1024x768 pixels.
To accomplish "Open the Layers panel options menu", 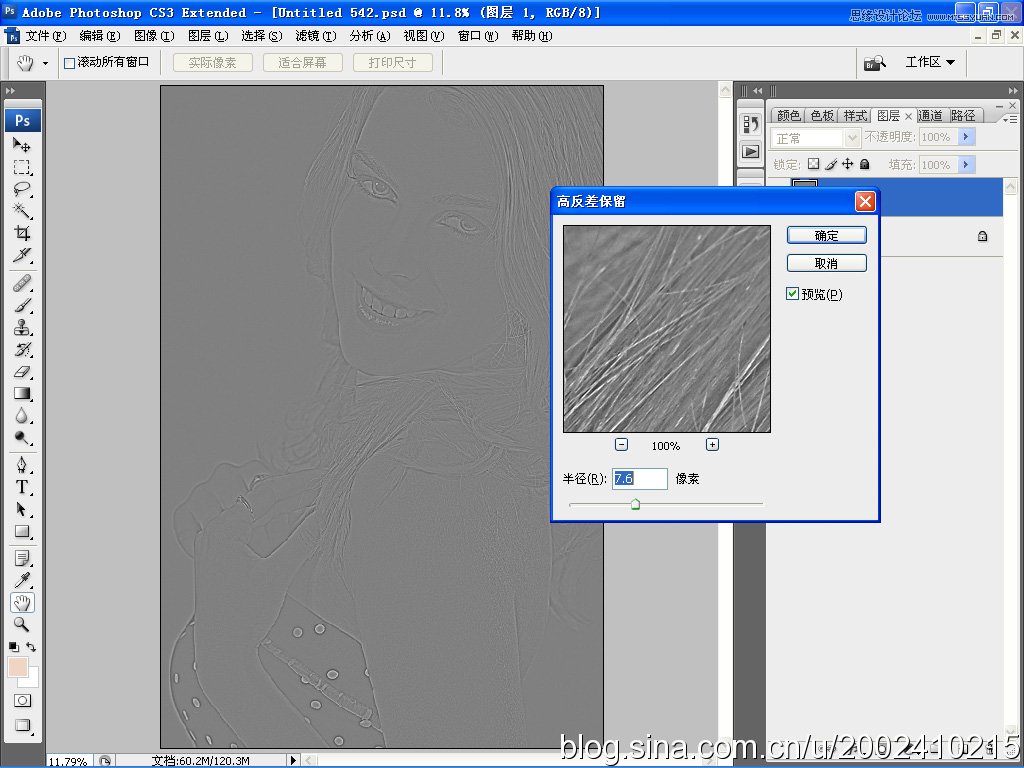I will click(x=1011, y=119).
